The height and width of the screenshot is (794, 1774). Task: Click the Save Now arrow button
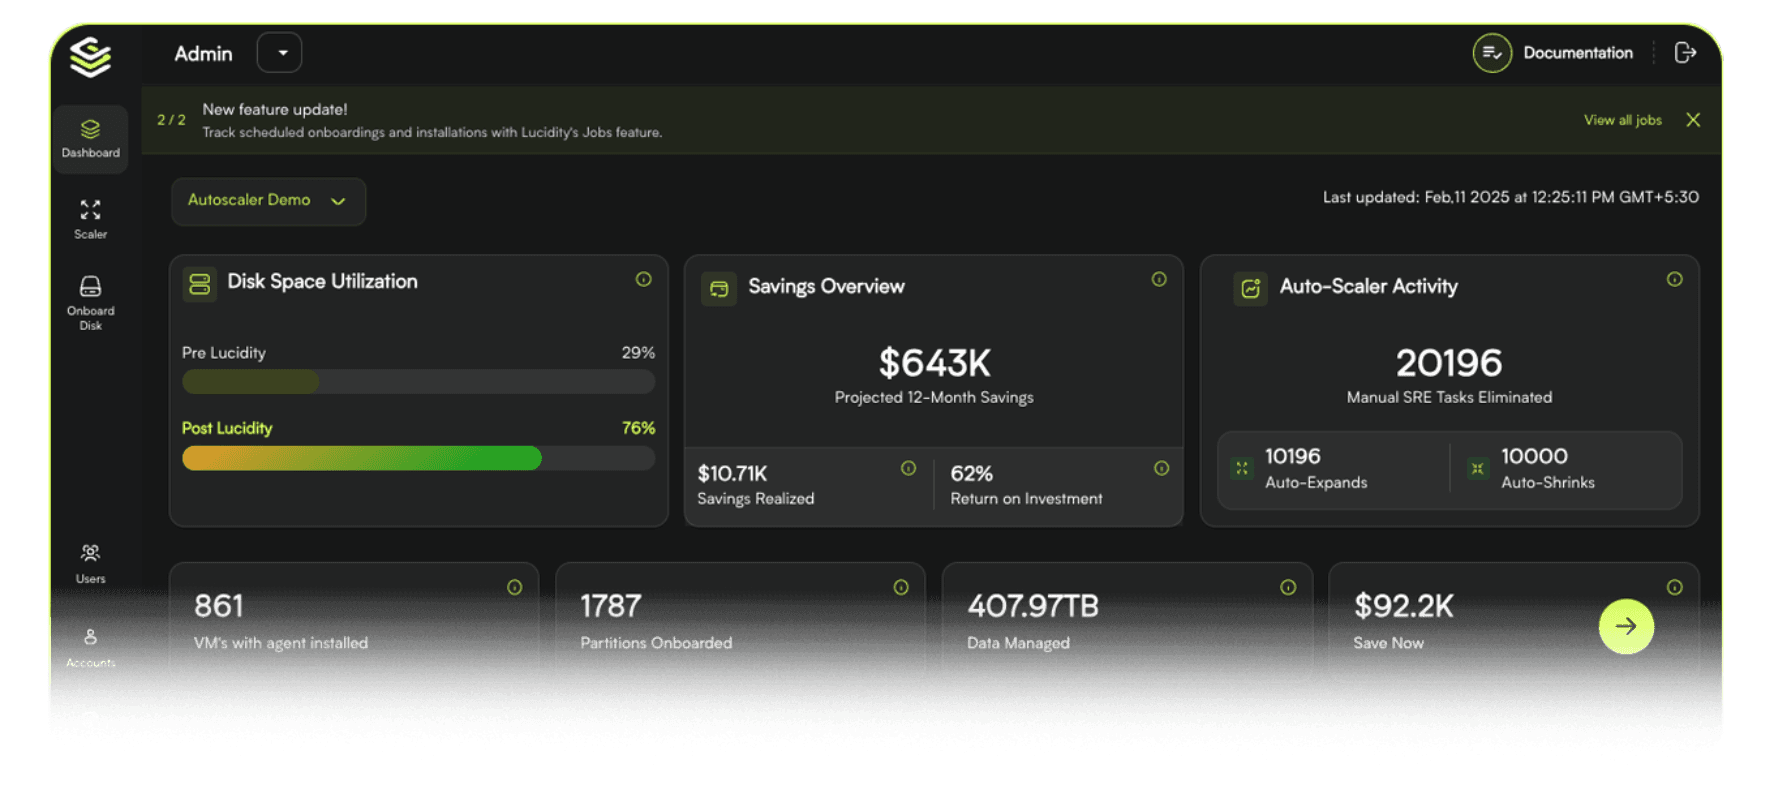point(1626,627)
